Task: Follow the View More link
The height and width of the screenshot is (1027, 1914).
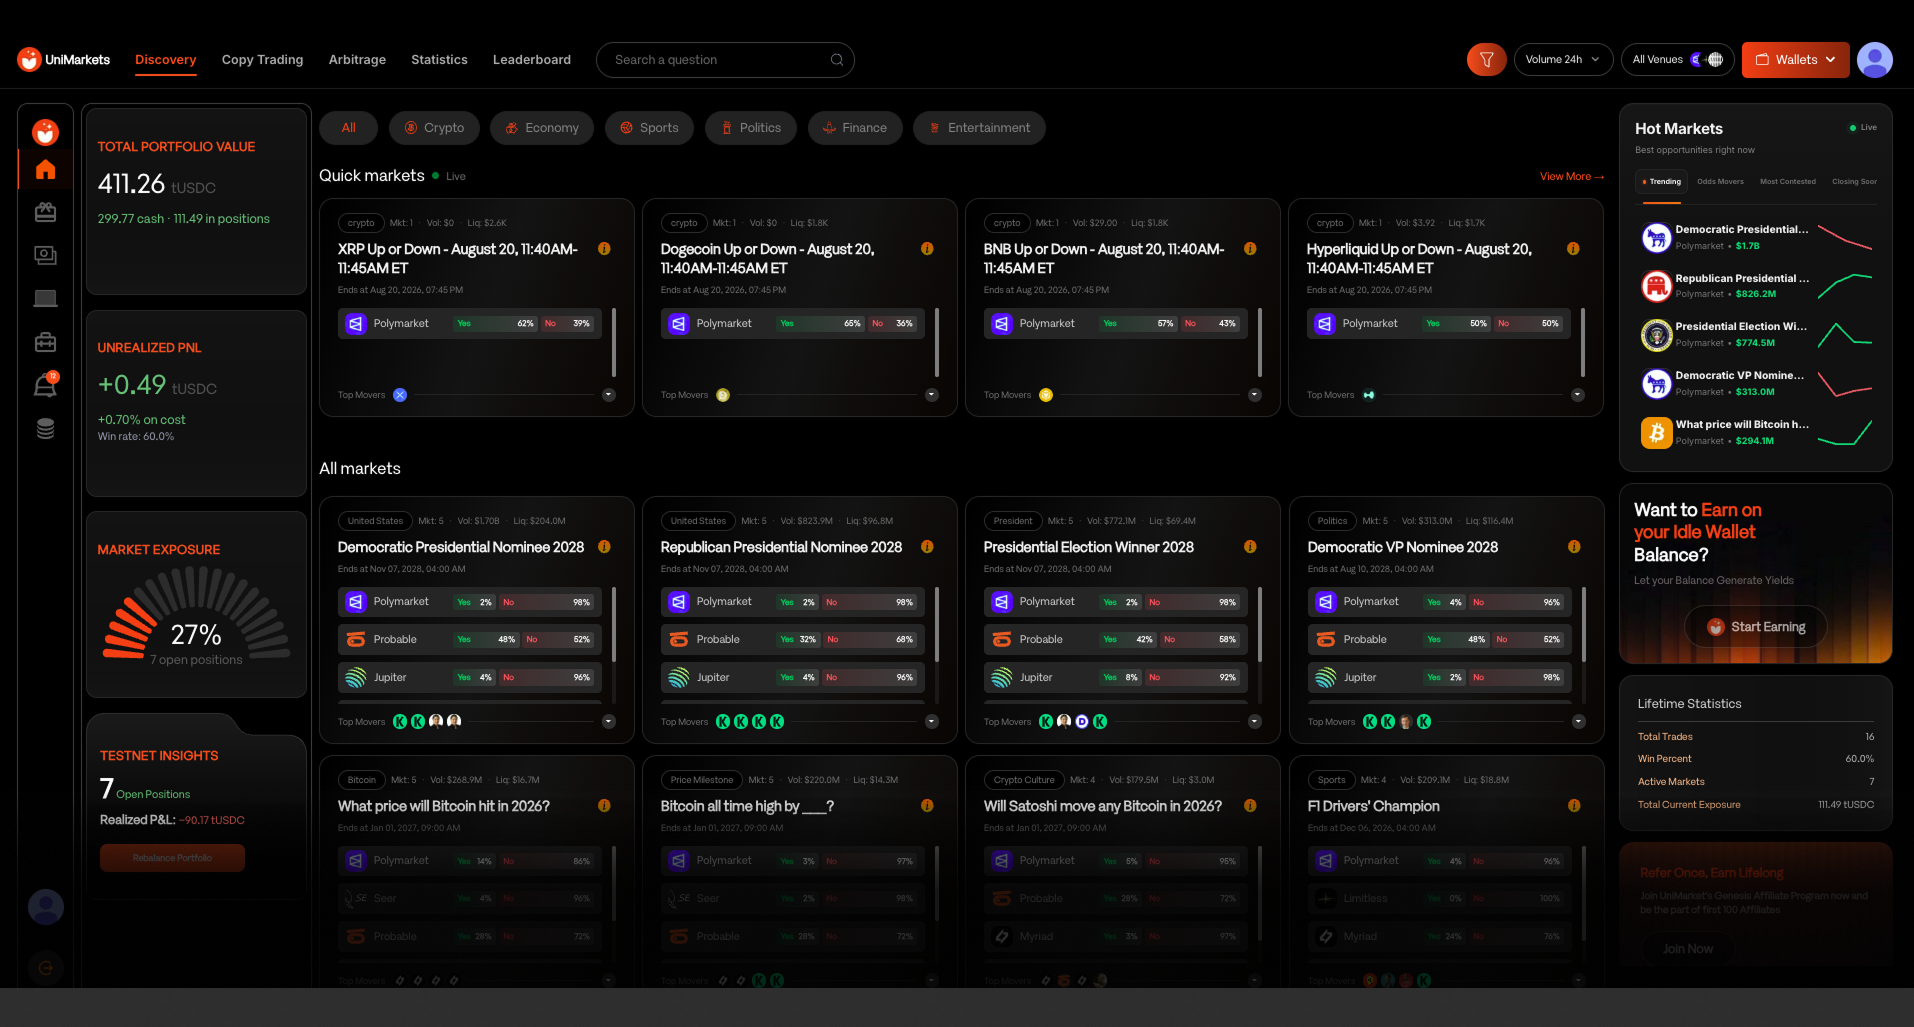Action: (1571, 177)
